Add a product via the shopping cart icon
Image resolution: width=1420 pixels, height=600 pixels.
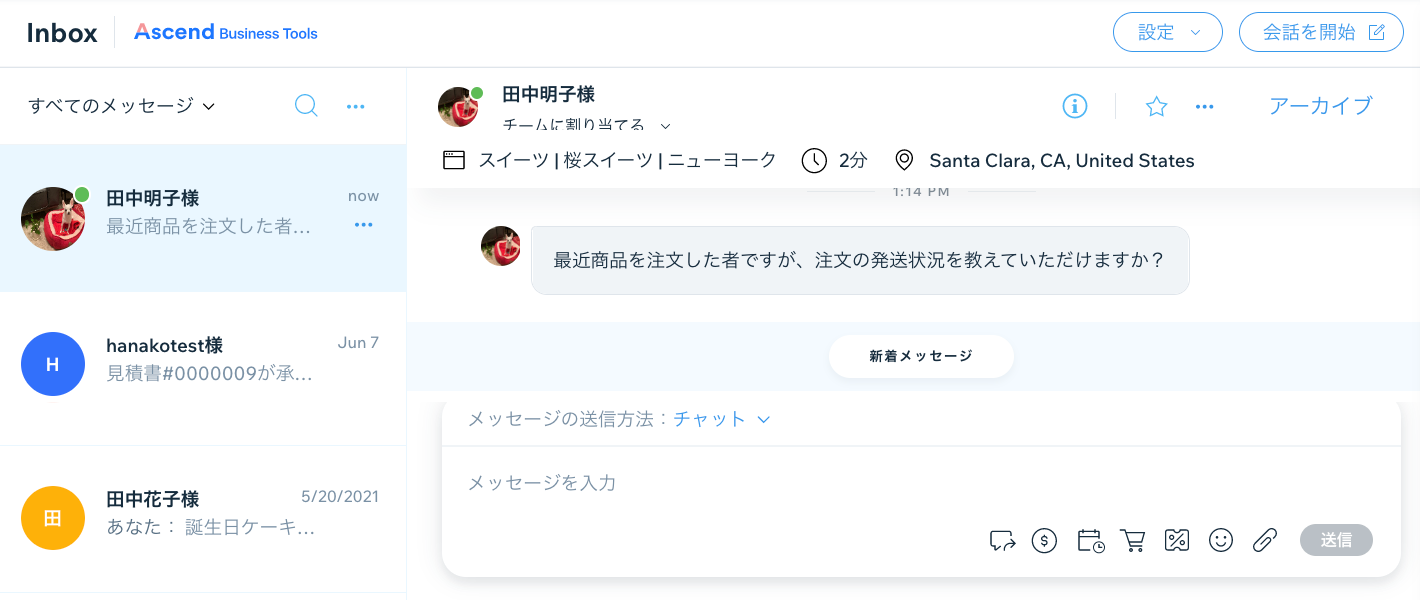point(1133,540)
